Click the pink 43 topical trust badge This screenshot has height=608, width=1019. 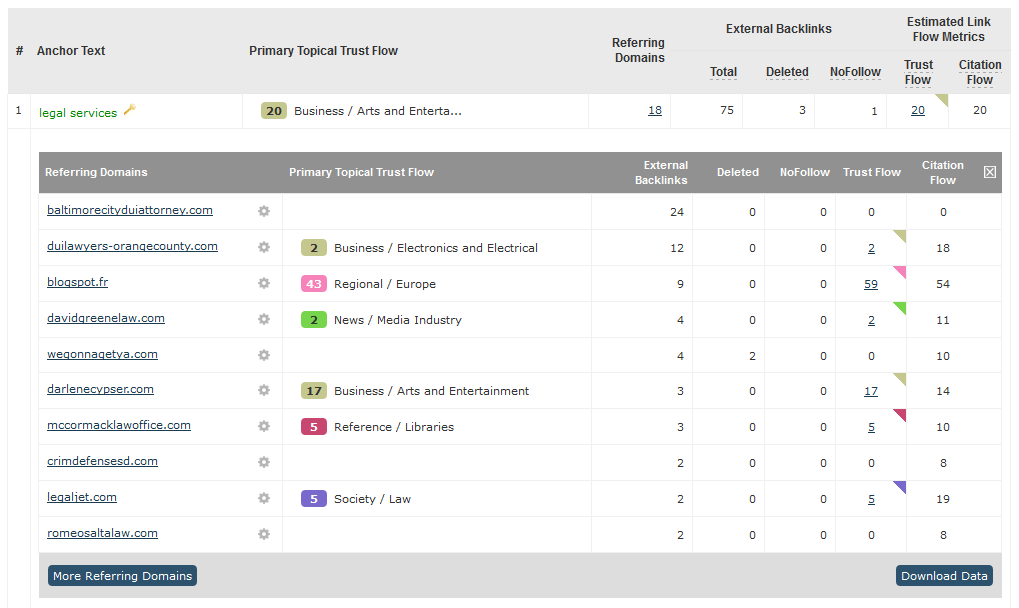(314, 284)
